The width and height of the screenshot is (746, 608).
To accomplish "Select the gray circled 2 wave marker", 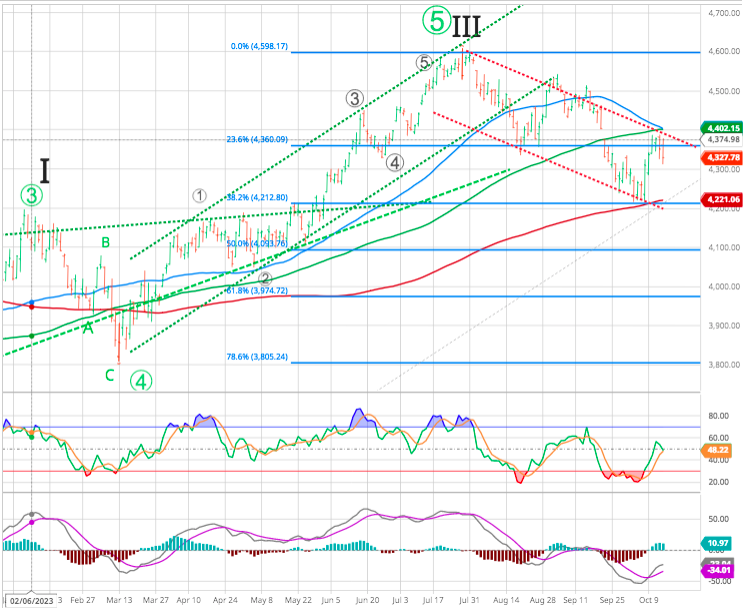I will pyautogui.click(x=266, y=278).
